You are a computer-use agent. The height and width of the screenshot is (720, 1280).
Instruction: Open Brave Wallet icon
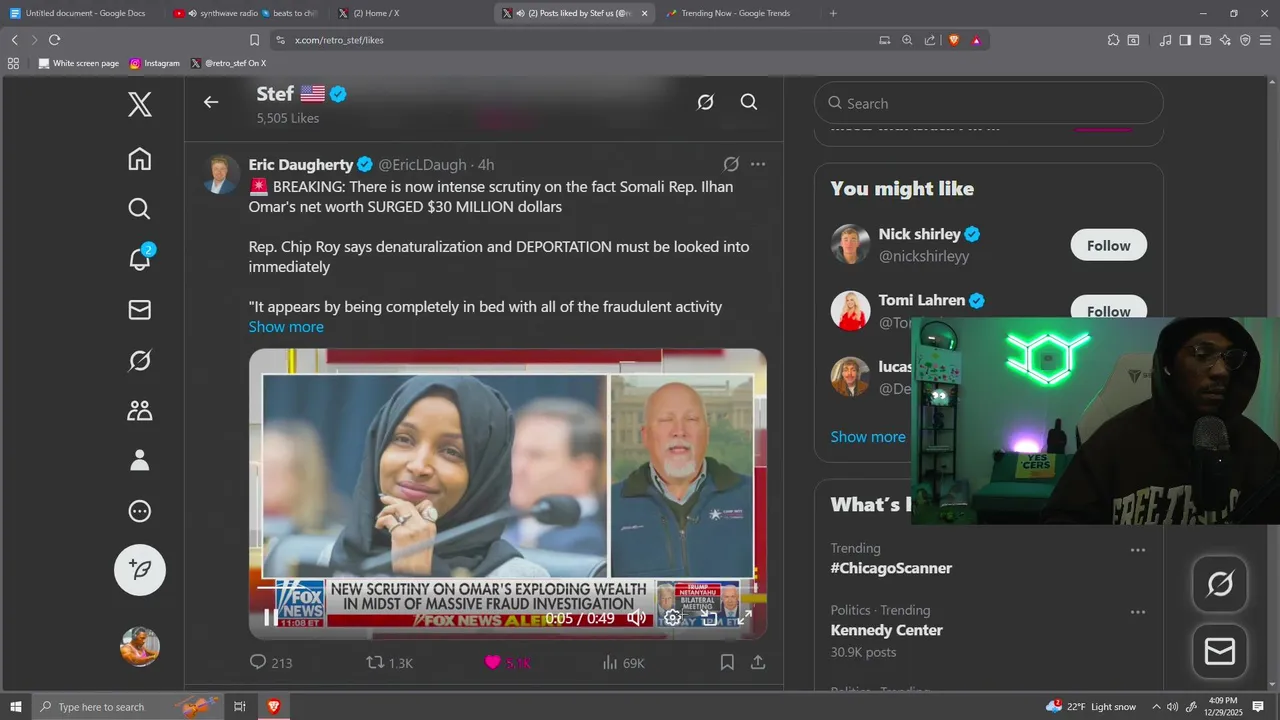pos(1205,40)
